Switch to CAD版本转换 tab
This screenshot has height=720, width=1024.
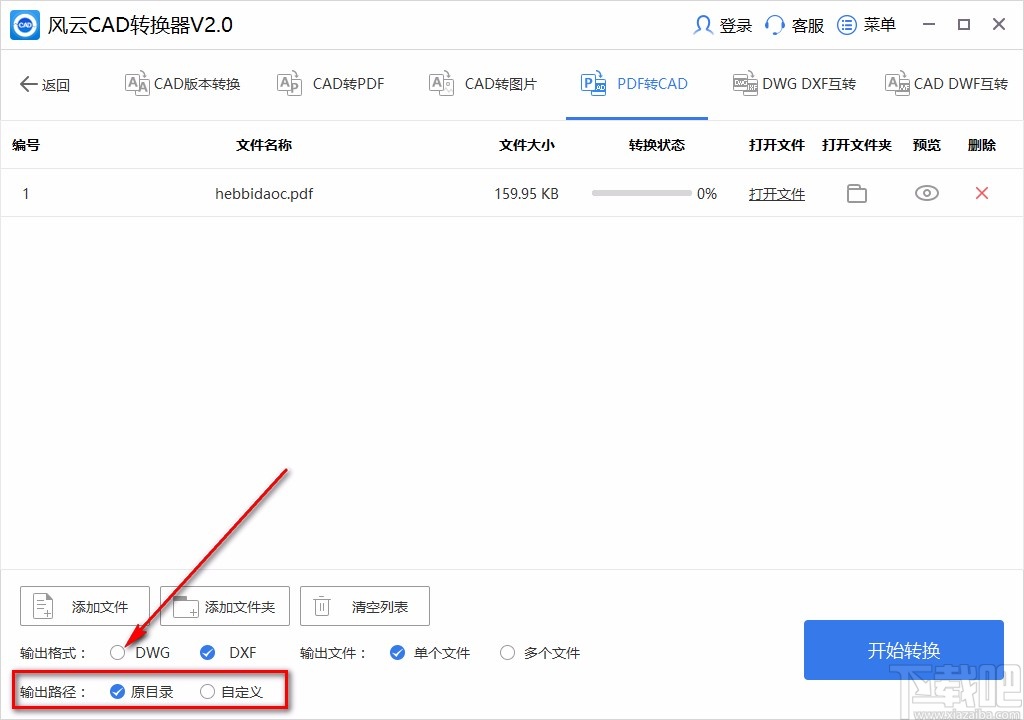pos(183,84)
